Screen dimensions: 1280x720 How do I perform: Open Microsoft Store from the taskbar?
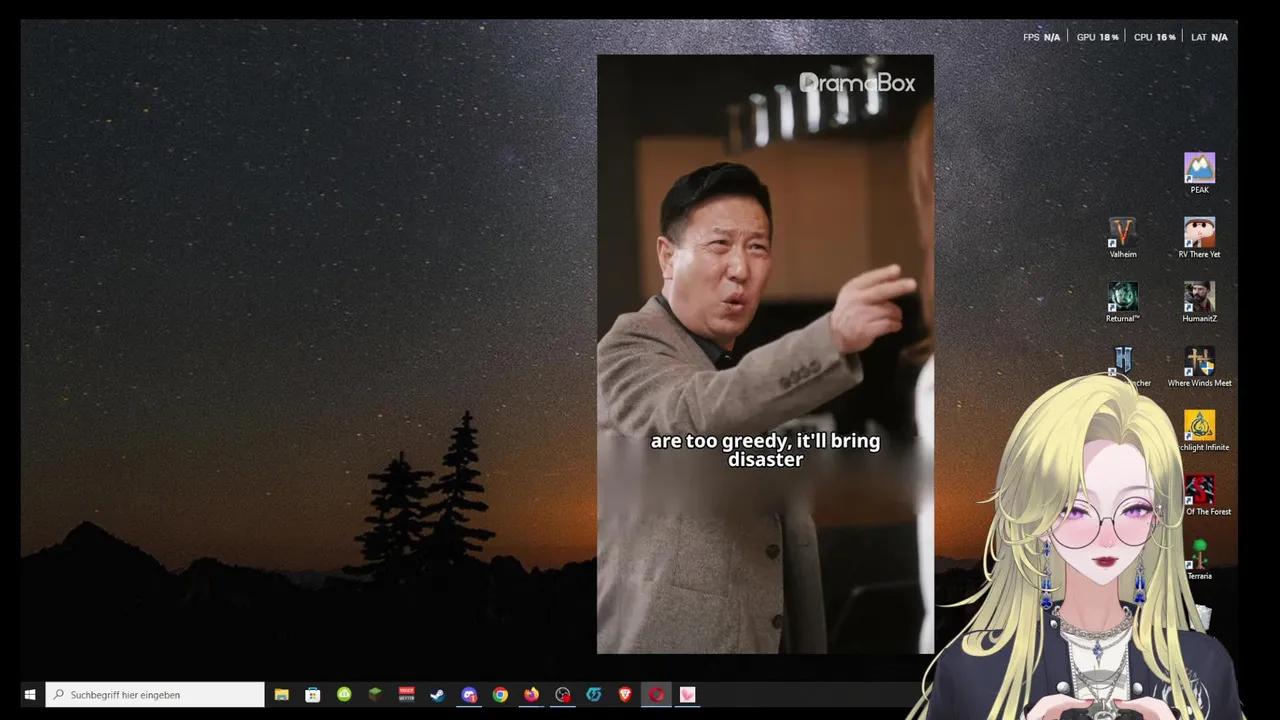click(313, 695)
